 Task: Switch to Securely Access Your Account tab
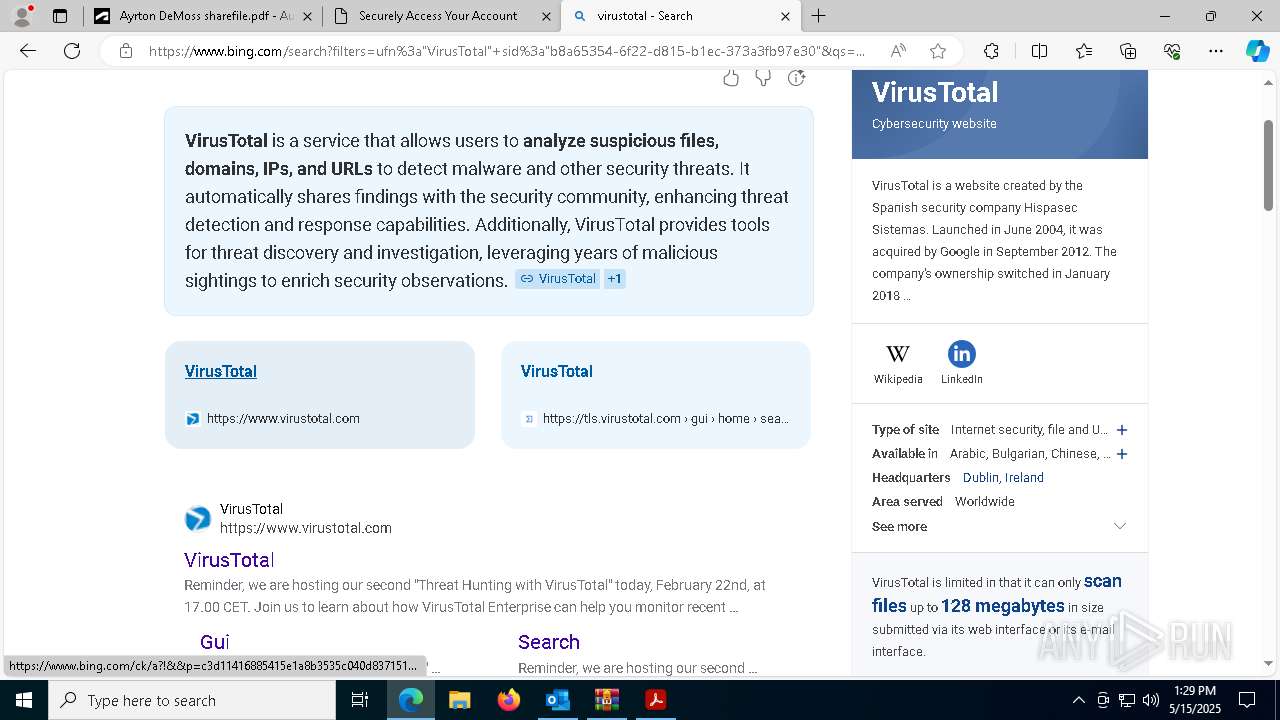coord(439,16)
